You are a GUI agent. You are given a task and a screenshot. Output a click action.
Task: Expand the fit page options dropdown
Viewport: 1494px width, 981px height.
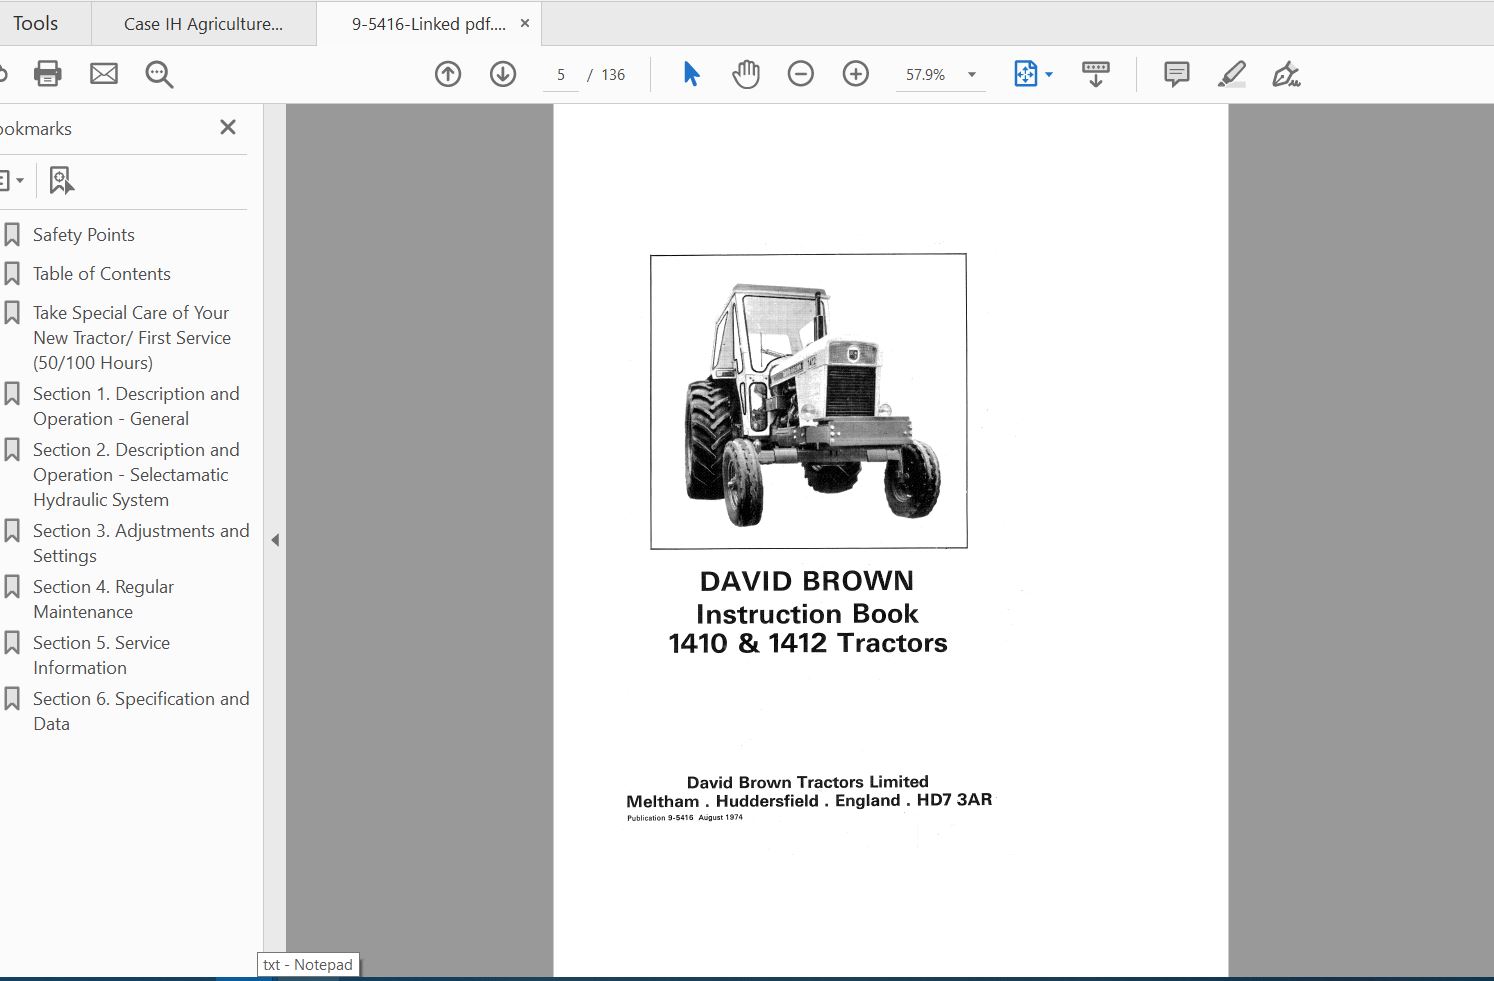click(1049, 75)
